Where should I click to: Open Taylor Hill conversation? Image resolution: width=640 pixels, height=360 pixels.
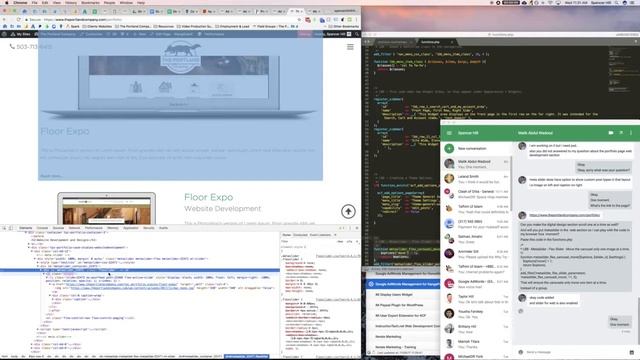(x=476, y=299)
